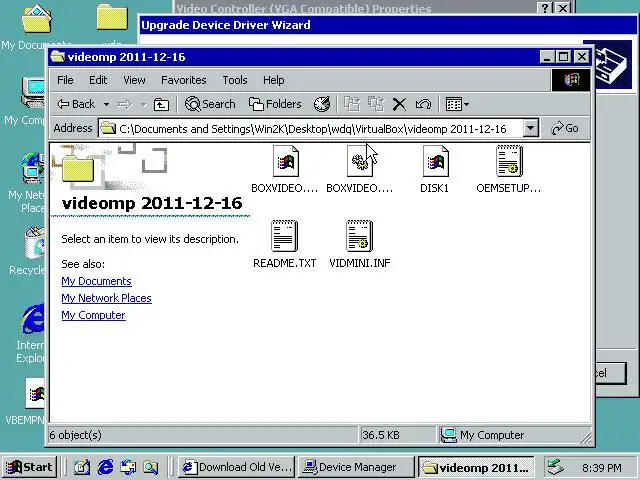
Task: Switch to Device Manager taskbar button
Action: click(356, 467)
